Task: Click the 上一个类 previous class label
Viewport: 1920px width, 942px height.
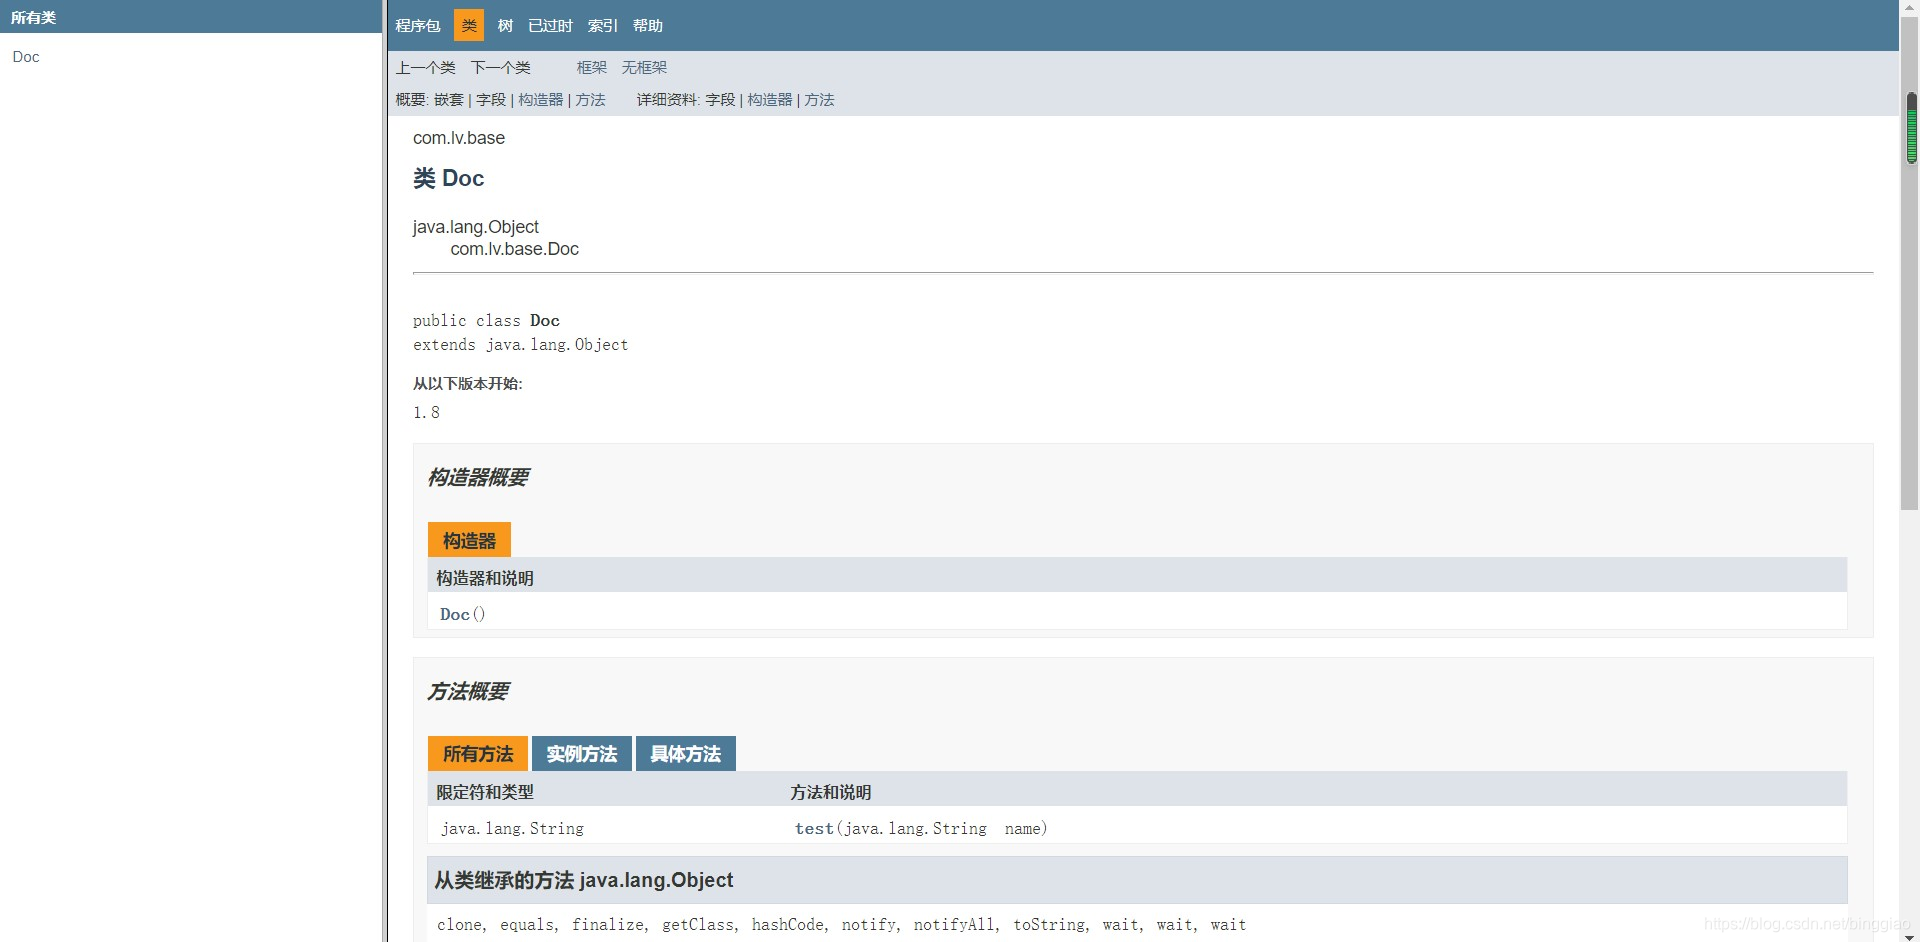Action: [x=425, y=68]
